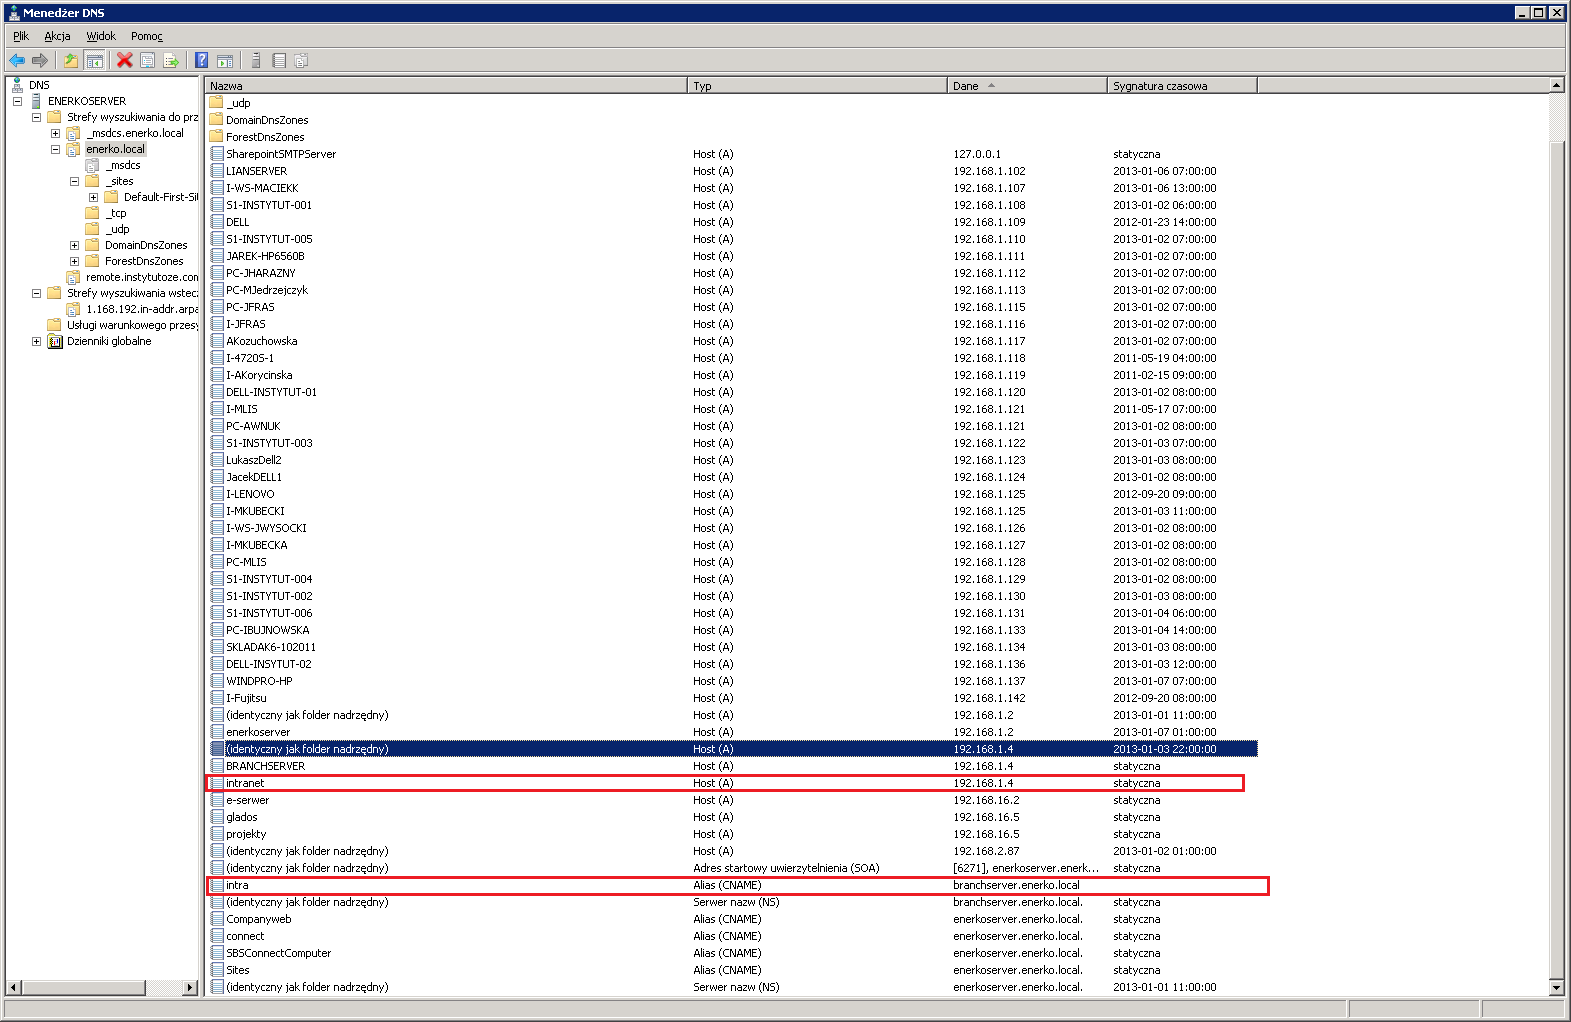Viewport: 1571px width, 1022px height.
Task: Click the _msdcs.enerko.local zone icon
Action: [x=73, y=133]
